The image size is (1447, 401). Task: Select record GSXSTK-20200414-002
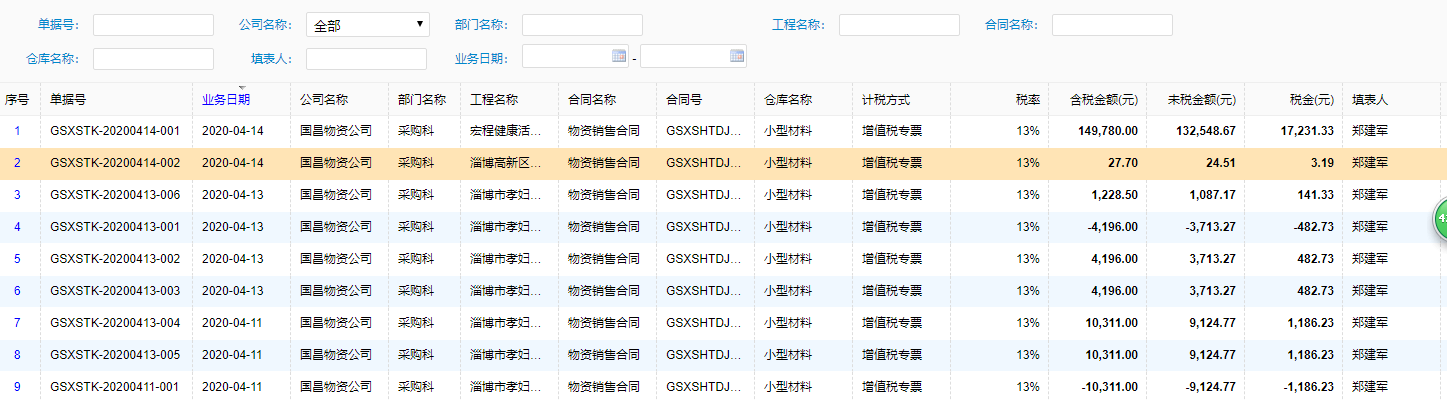pyautogui.click(x=115, y=162)
